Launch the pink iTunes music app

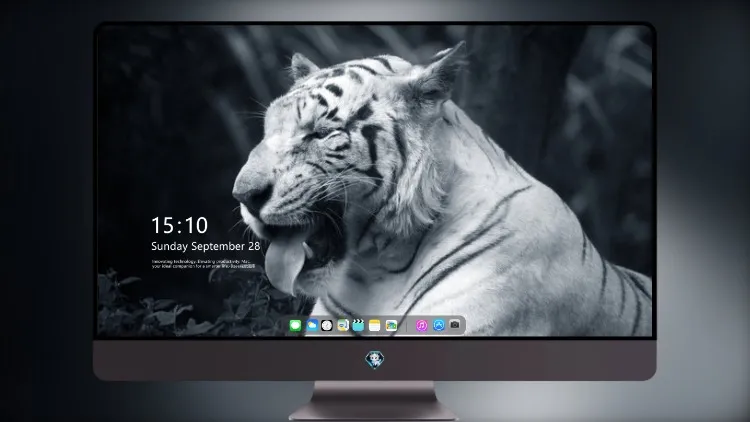pos(421,325)
